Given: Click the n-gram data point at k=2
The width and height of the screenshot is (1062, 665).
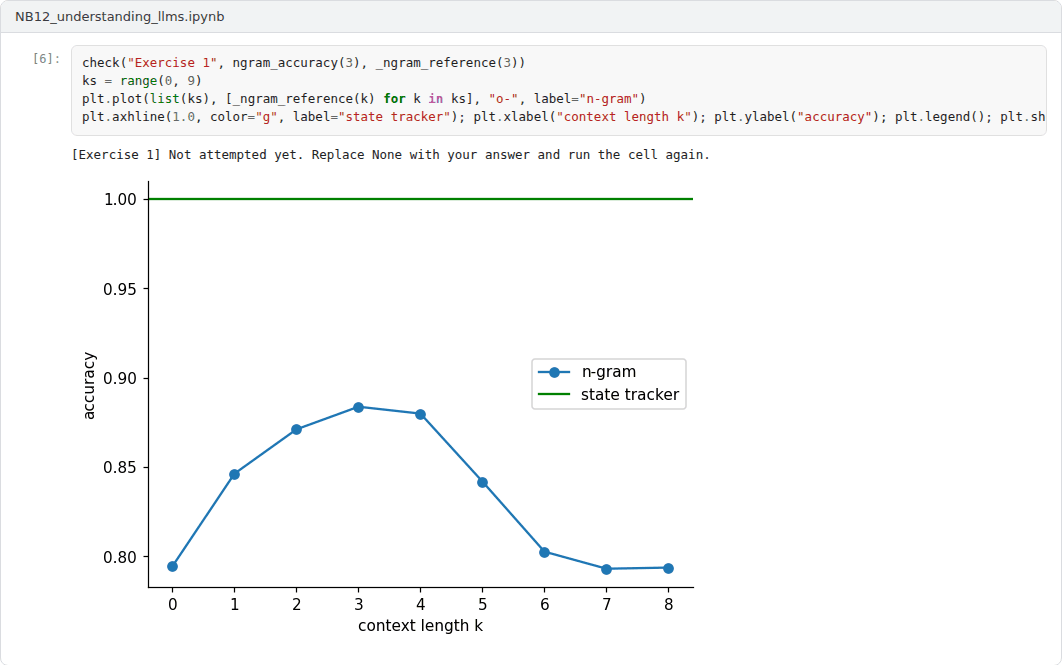Looking at the screenshot, I should tap(297, 429).
